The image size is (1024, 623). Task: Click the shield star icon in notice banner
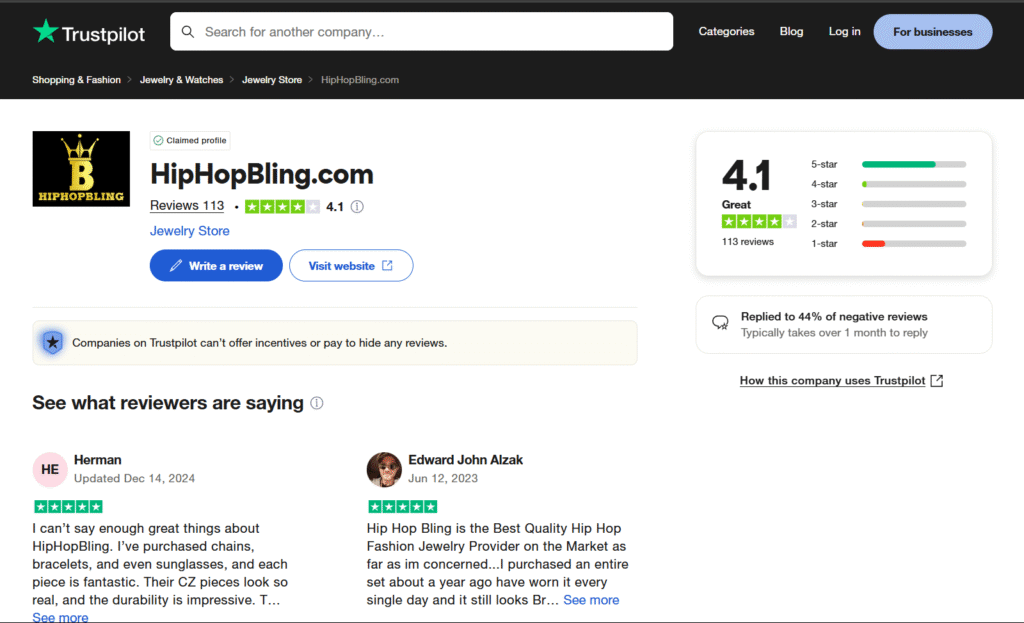click(x=53, y=342)
